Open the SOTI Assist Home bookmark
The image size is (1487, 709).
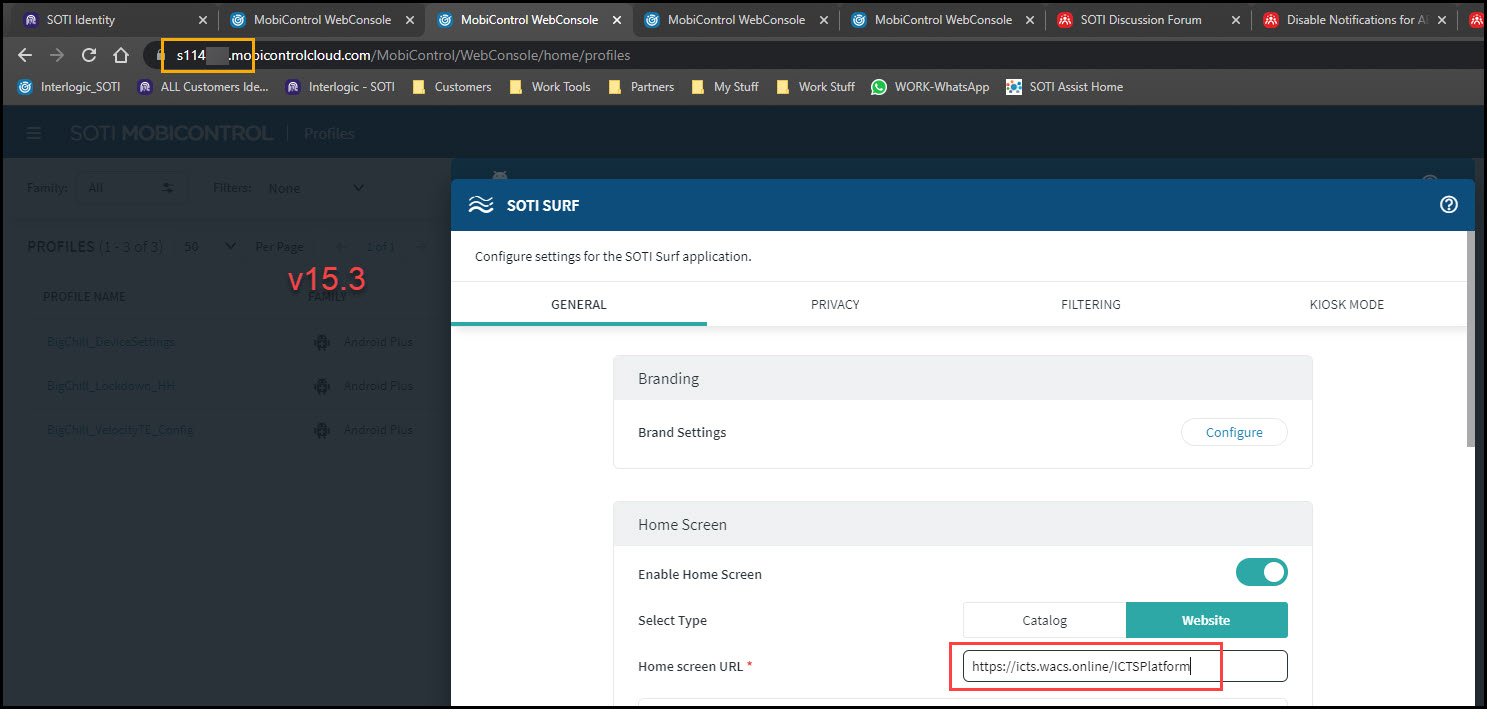(1064, 87)
